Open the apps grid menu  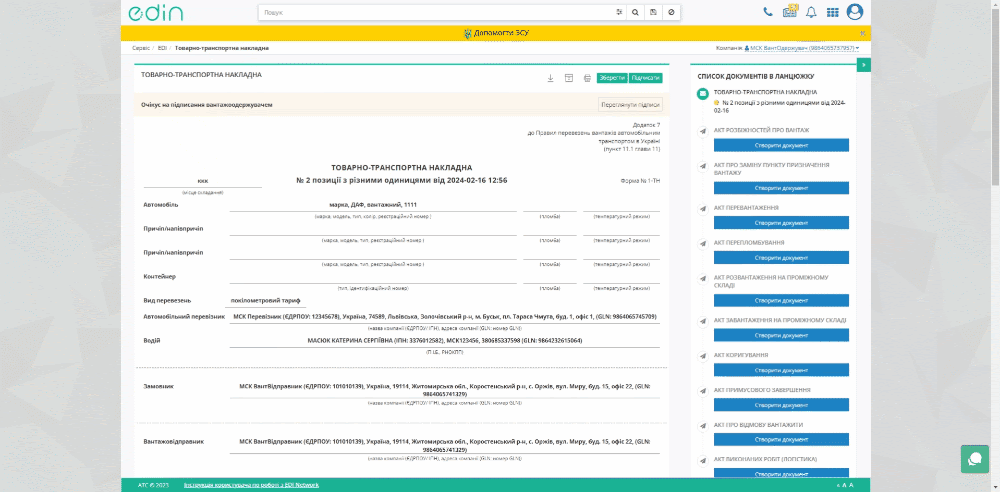[832, 12]
